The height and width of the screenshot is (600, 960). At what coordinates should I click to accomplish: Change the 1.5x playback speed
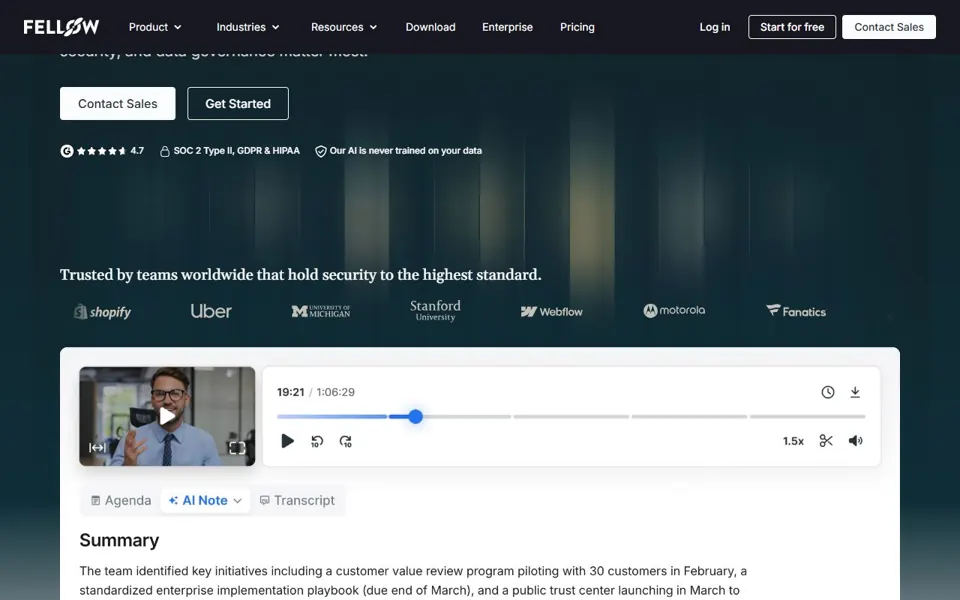coord(793,441)
